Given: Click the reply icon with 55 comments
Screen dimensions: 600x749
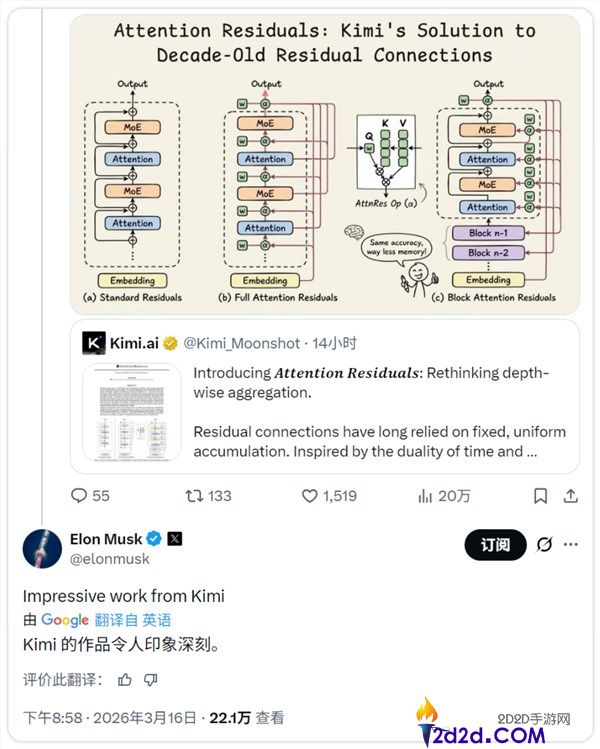Looking at the screenshot, I should click(78, 495).
